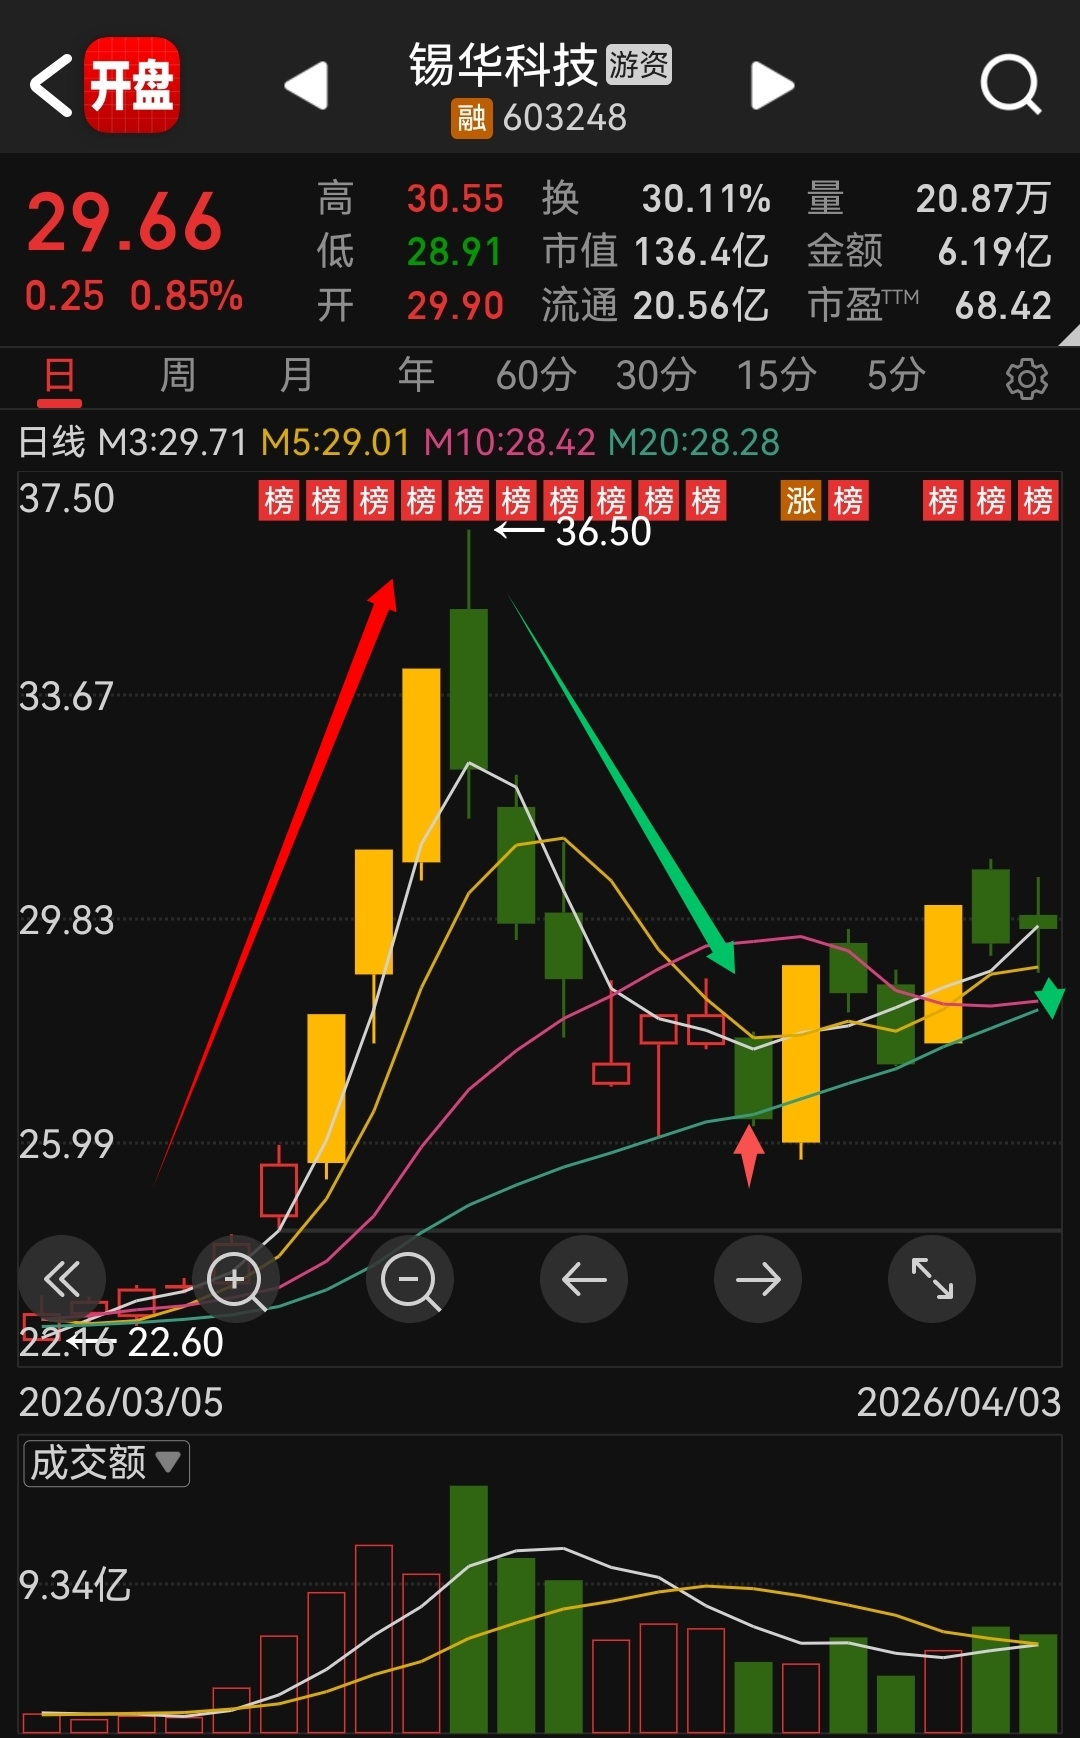Switch to 60分 chart tab
This screenshot has width=1080, height=1738.
coord(536,376)
